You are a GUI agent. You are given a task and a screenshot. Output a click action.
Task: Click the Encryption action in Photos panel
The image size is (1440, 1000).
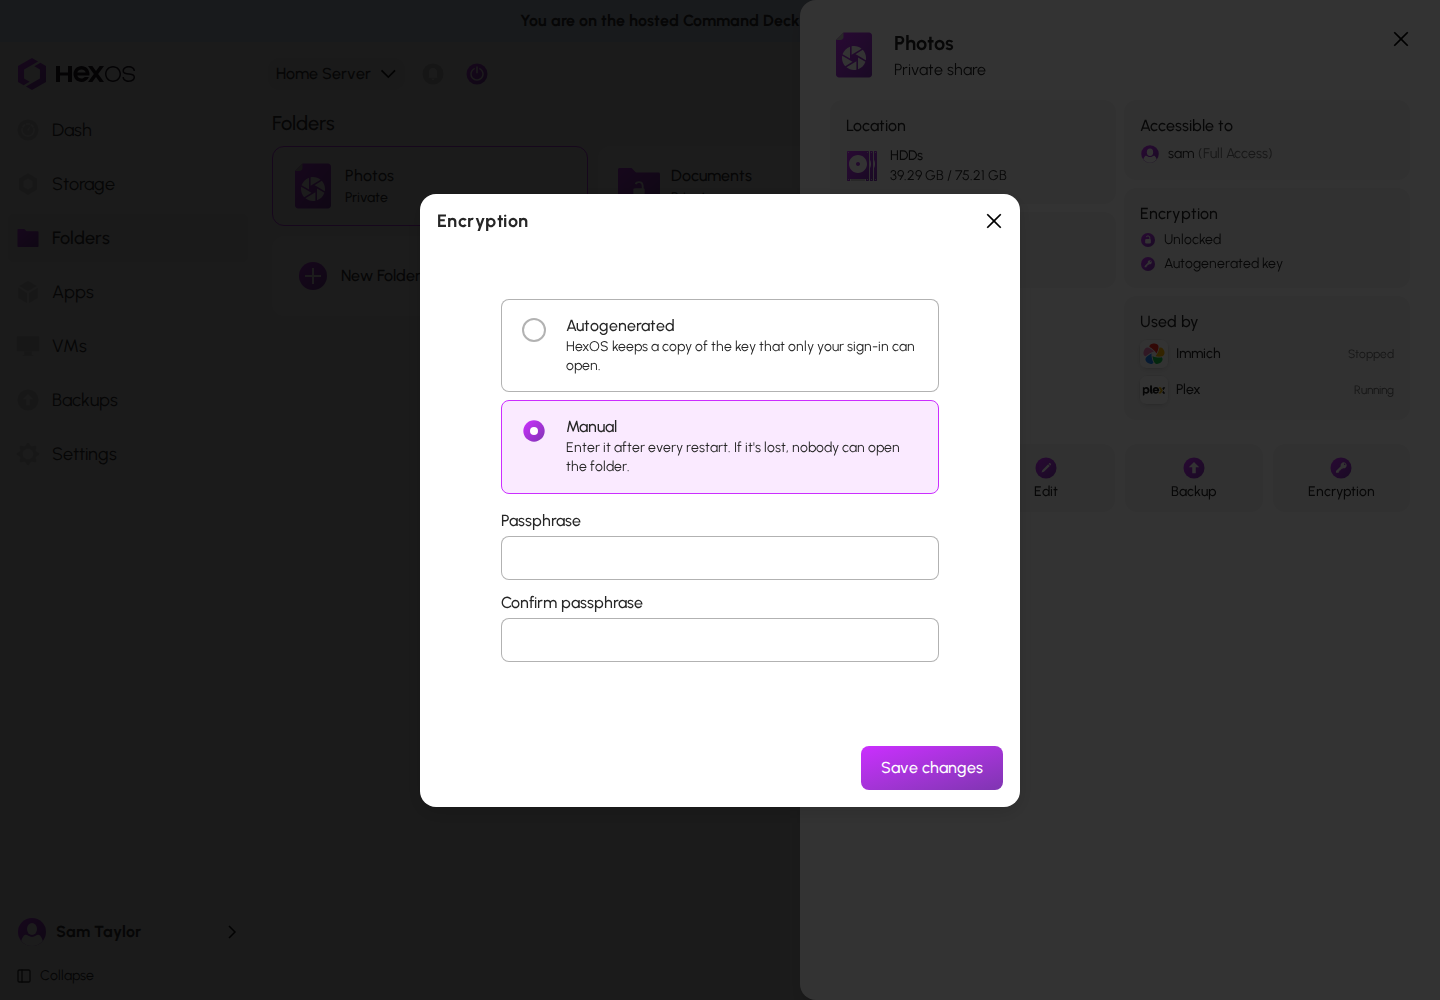point(1341,478)
